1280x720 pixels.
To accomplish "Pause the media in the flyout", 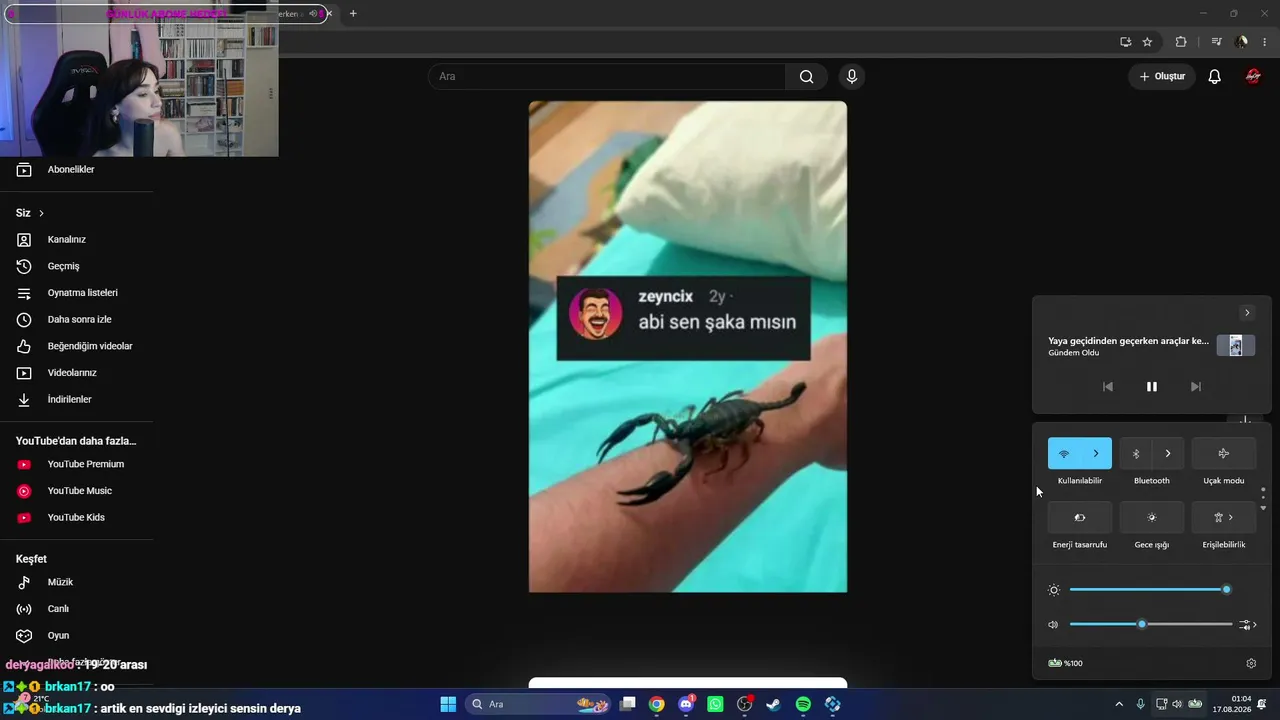I will tap(1152, 387).
